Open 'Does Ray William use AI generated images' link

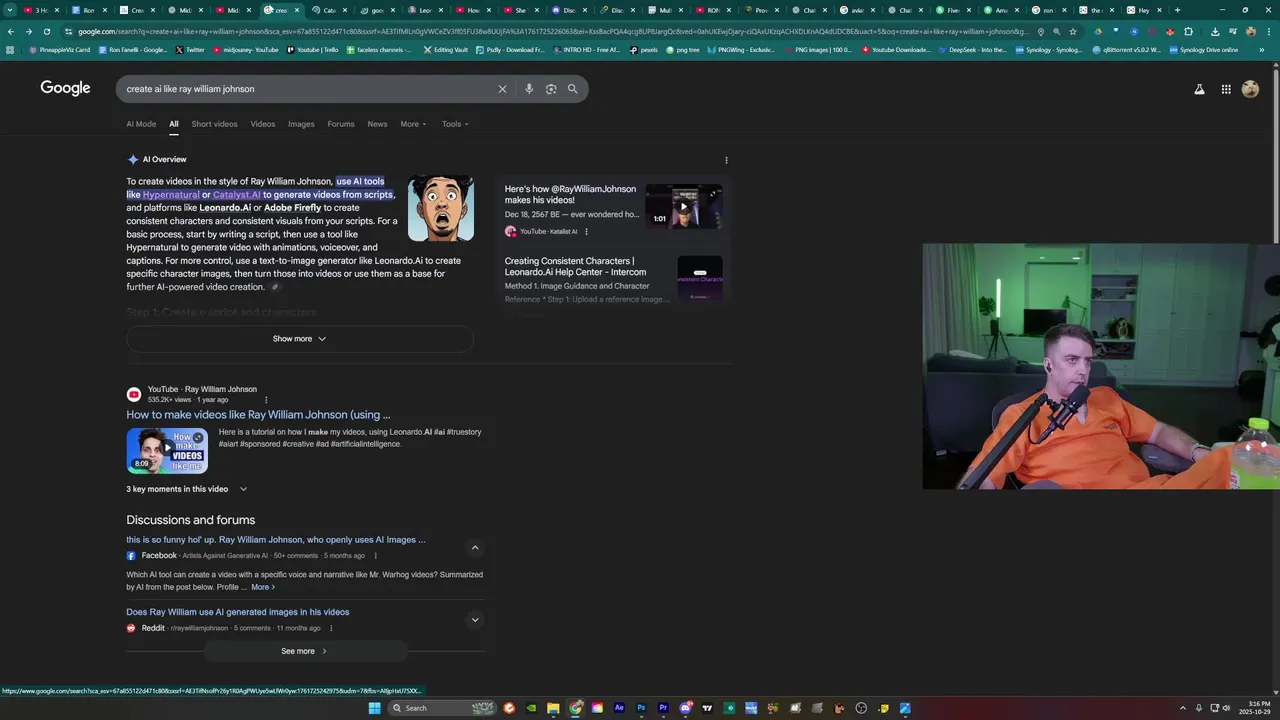[x=238, y=612]
